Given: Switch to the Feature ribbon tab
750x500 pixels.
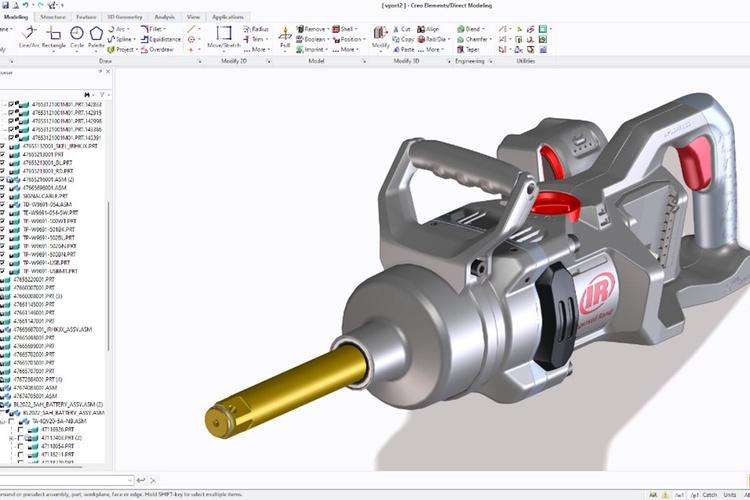Looking at the screenshot, I should [87, 17].
